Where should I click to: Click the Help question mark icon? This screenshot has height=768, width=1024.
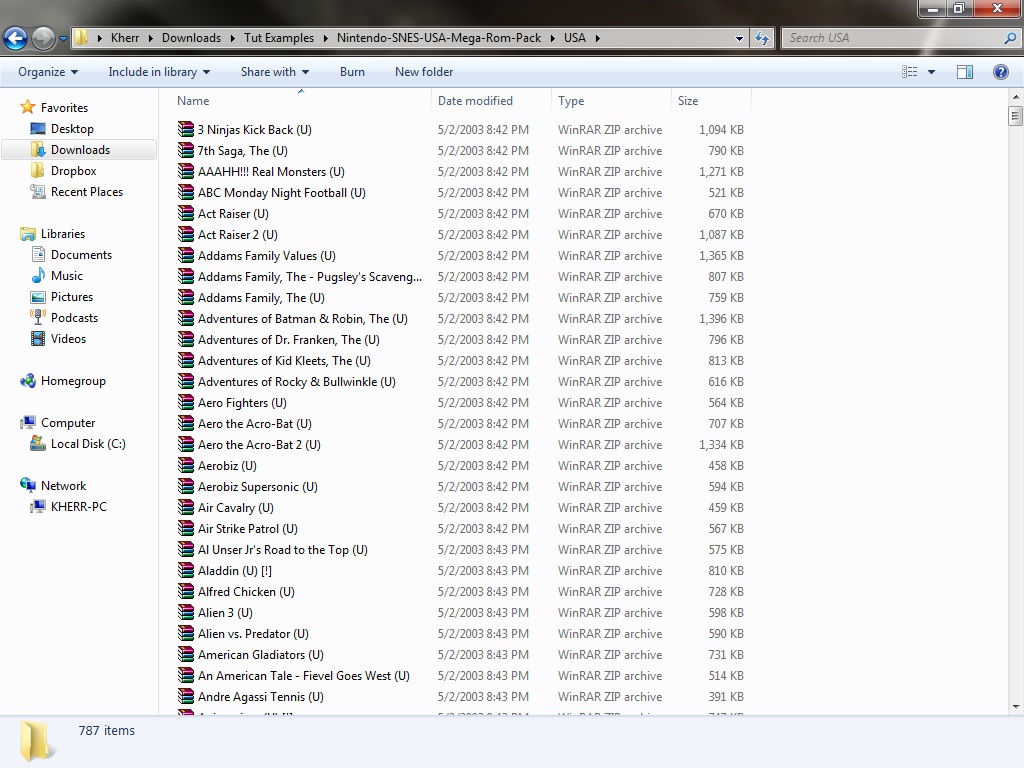[1000, 72]
